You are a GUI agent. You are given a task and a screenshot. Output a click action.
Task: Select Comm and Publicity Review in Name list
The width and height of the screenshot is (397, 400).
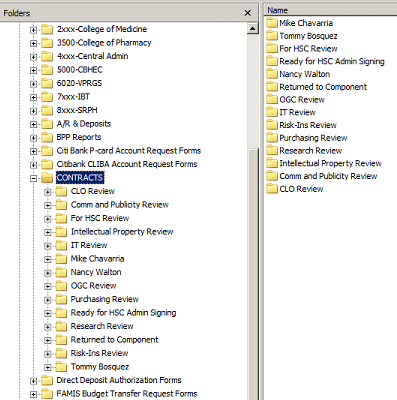click(328, 176)
